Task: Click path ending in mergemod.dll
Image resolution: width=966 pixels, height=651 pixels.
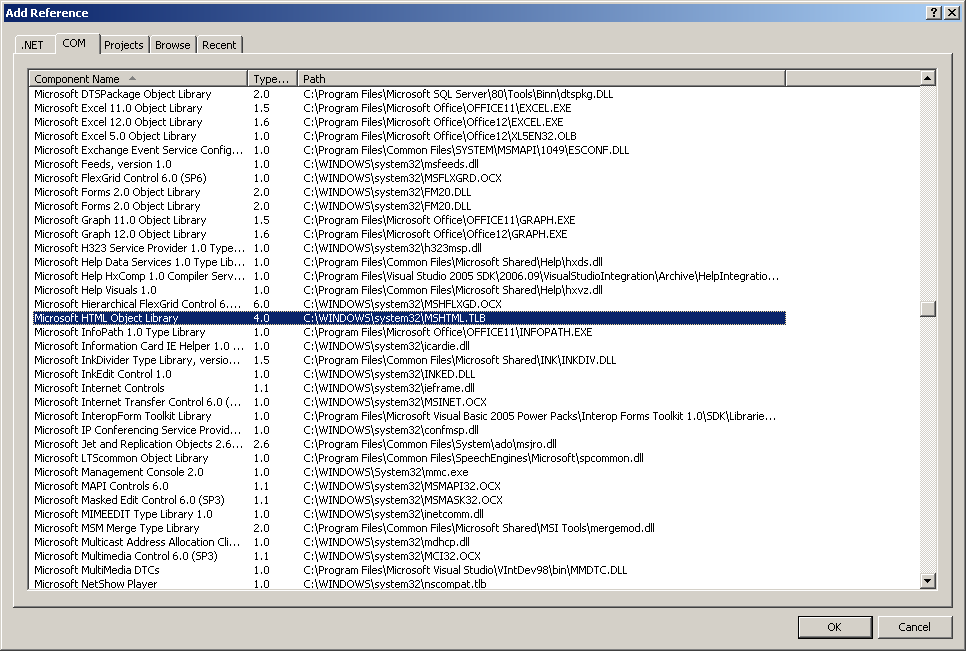Action: (x=479, y=528)
